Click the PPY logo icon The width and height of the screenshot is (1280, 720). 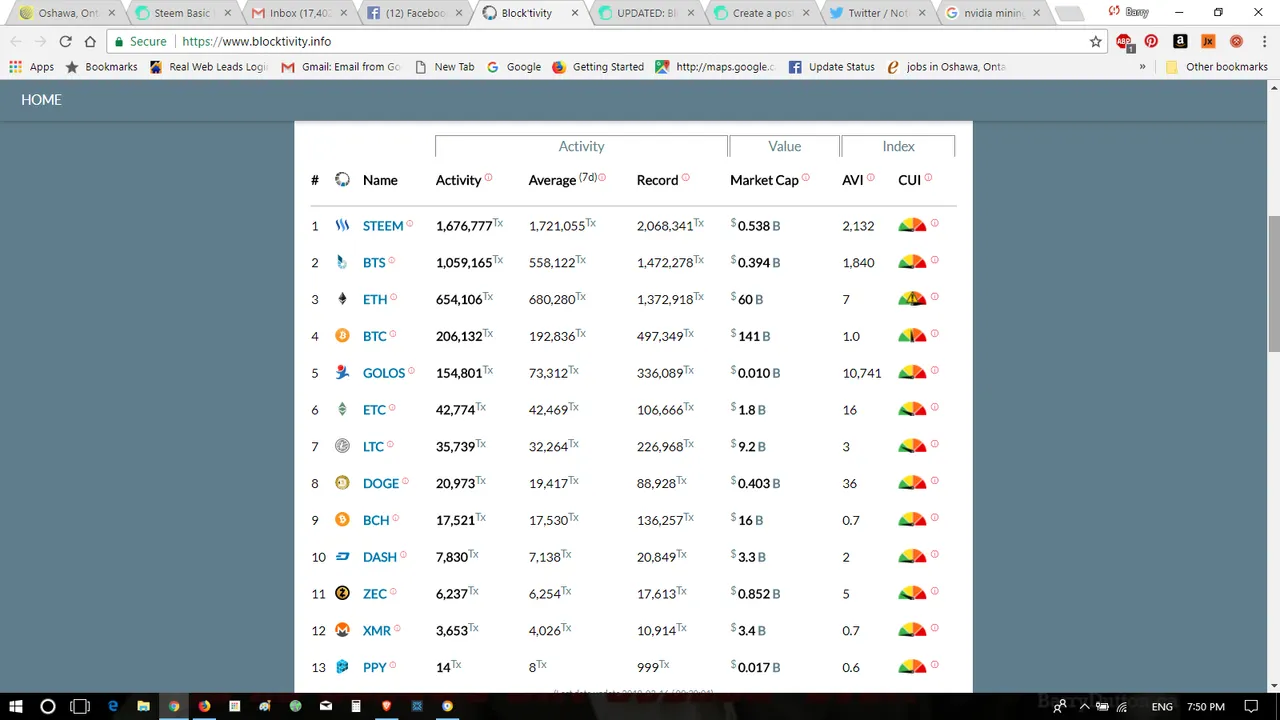342,667
